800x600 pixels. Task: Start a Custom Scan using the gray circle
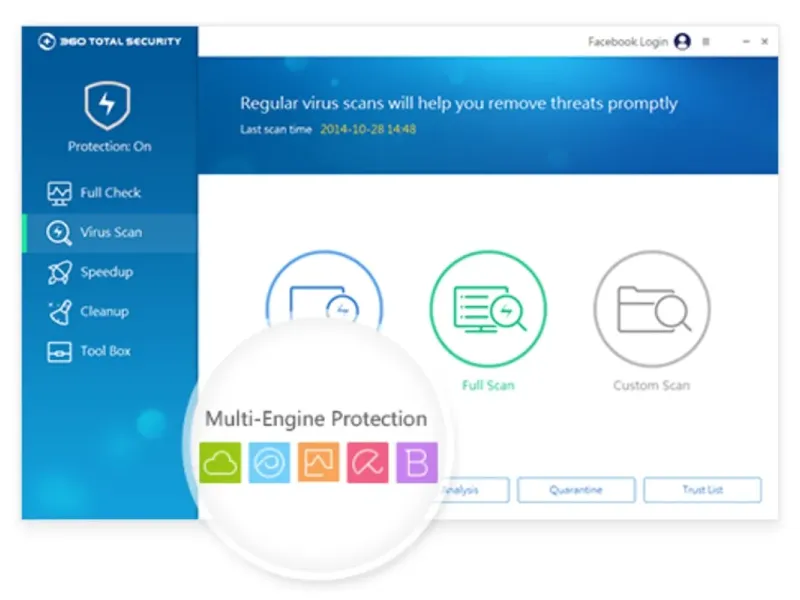[x=652, y=309]
